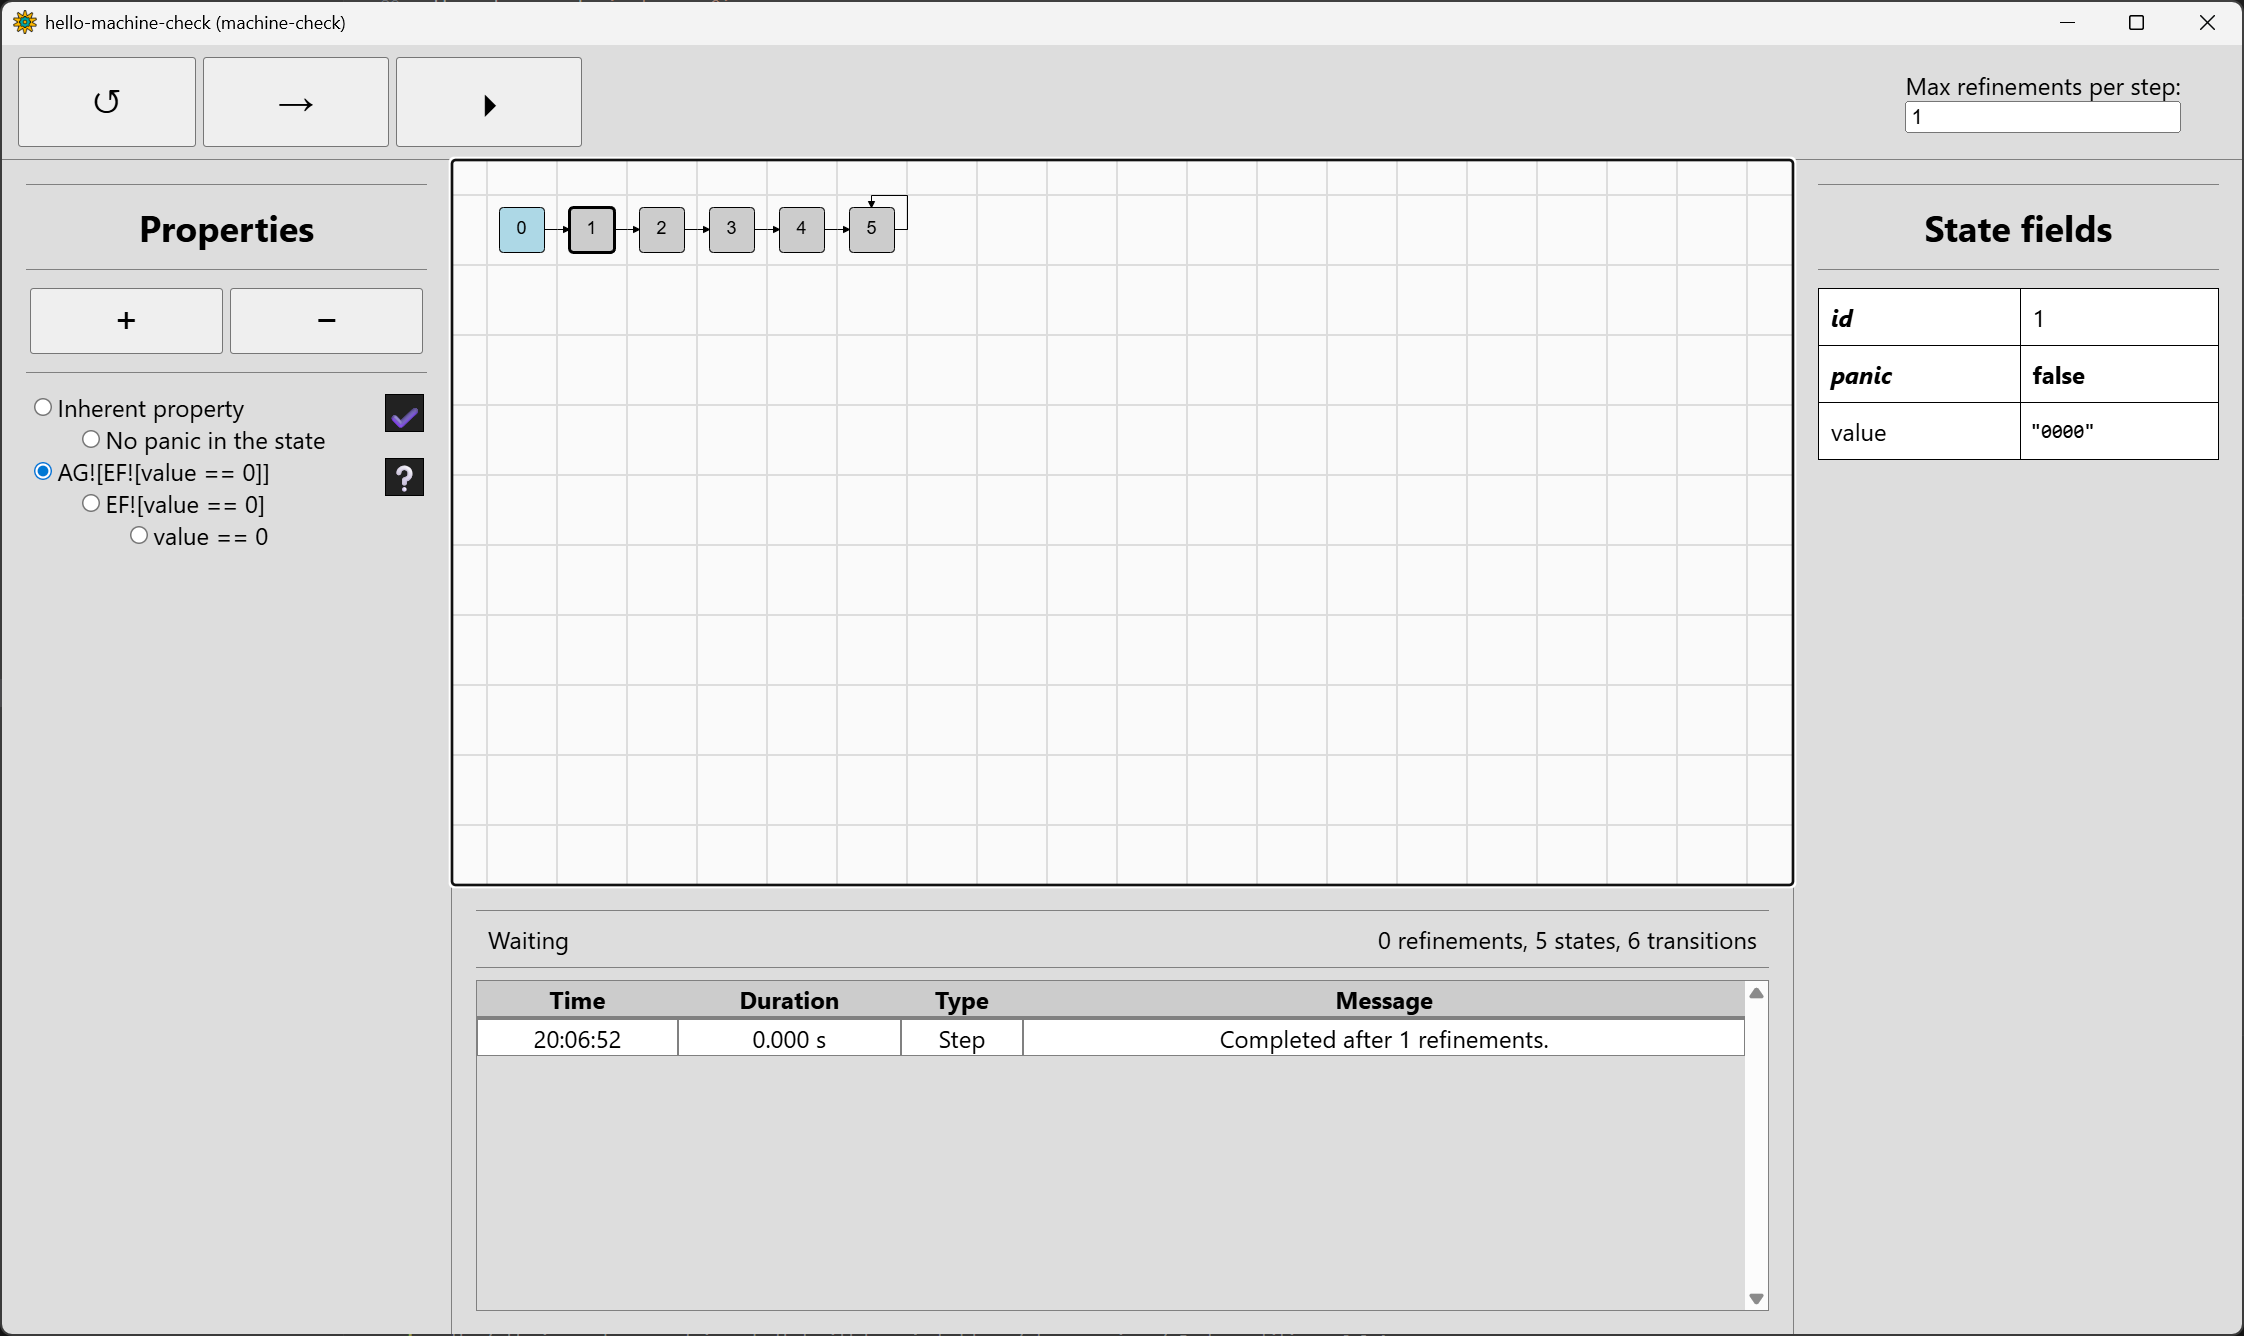Select the AG![EF![value == 0]] radio
Image resolution: width=2244 pixels, height=1336 pixels.
pos(43,472)
